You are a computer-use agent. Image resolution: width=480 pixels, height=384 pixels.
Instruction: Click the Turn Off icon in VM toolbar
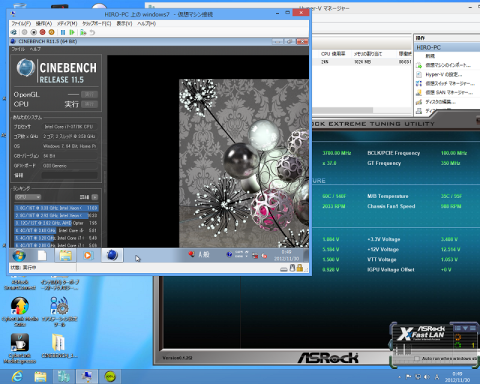tap(33, 32)
